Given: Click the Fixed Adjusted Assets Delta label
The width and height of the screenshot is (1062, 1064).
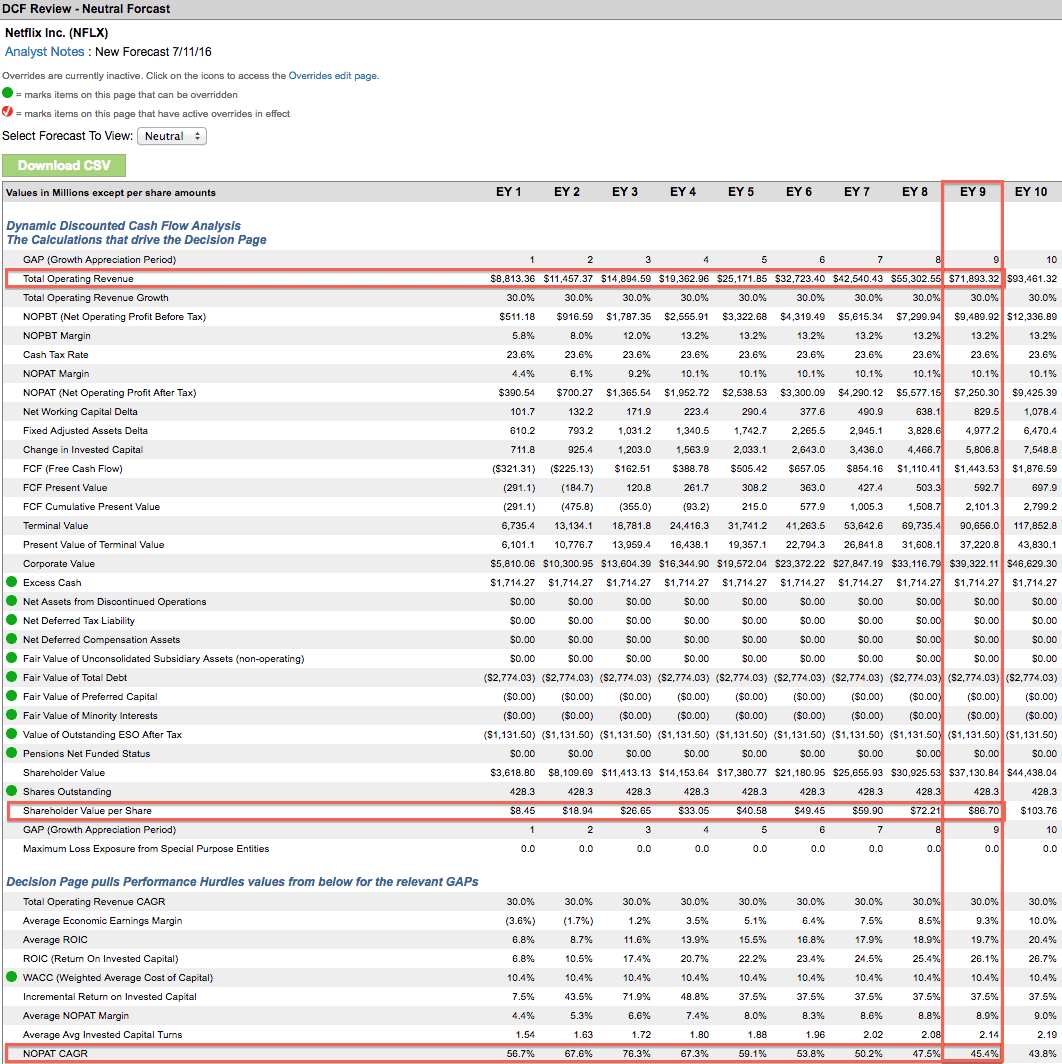Looking at the screenshot, I should click(x=86, y=431).
